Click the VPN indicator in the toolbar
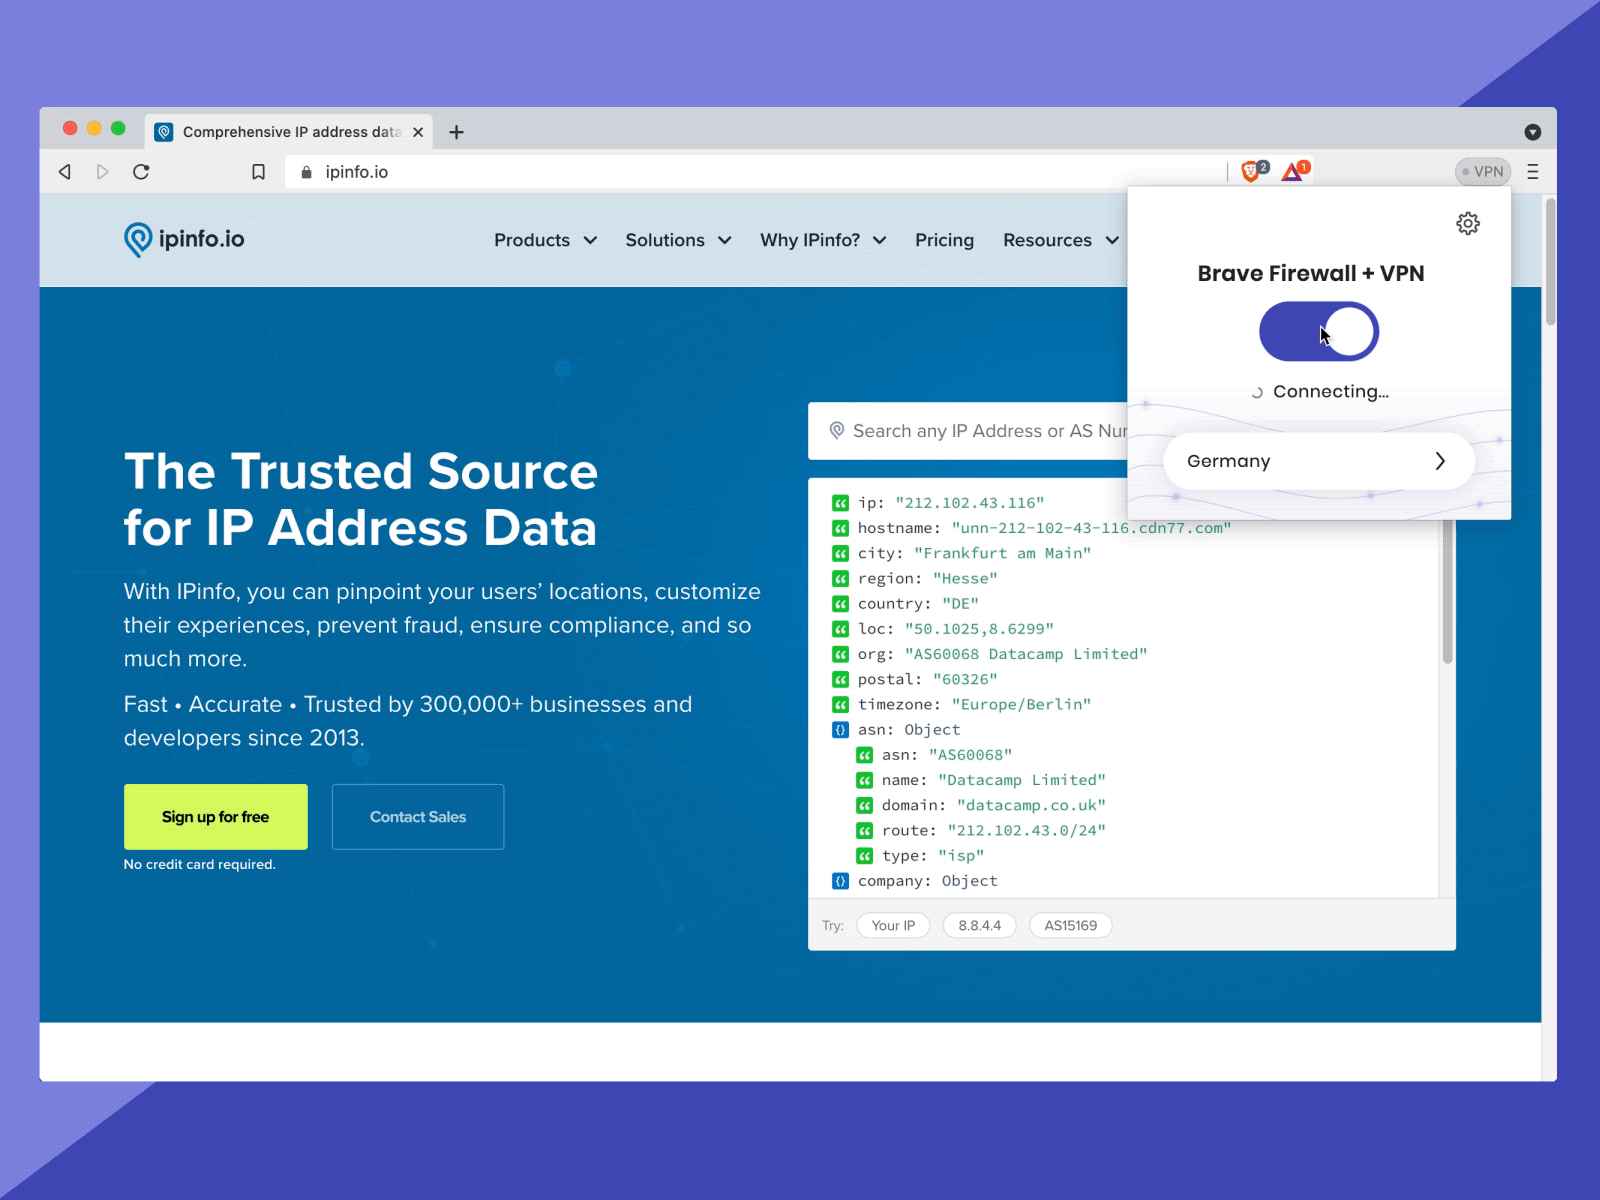 tap(1482, 171)
